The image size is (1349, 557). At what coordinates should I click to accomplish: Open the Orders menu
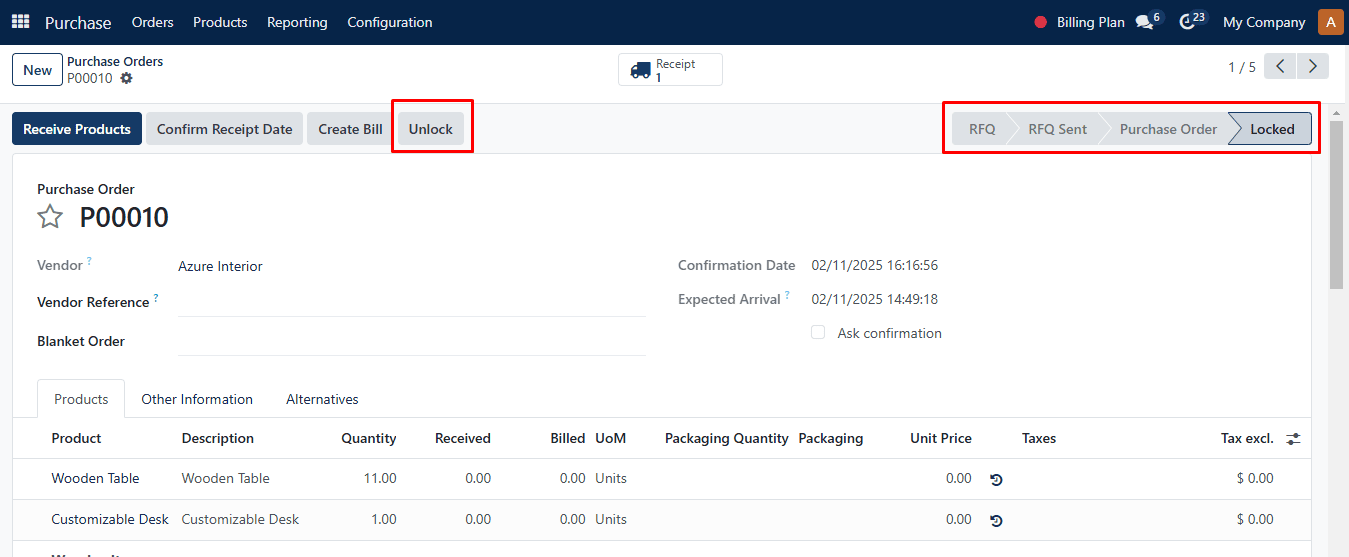pyautogui.click(x=152, y=22)
